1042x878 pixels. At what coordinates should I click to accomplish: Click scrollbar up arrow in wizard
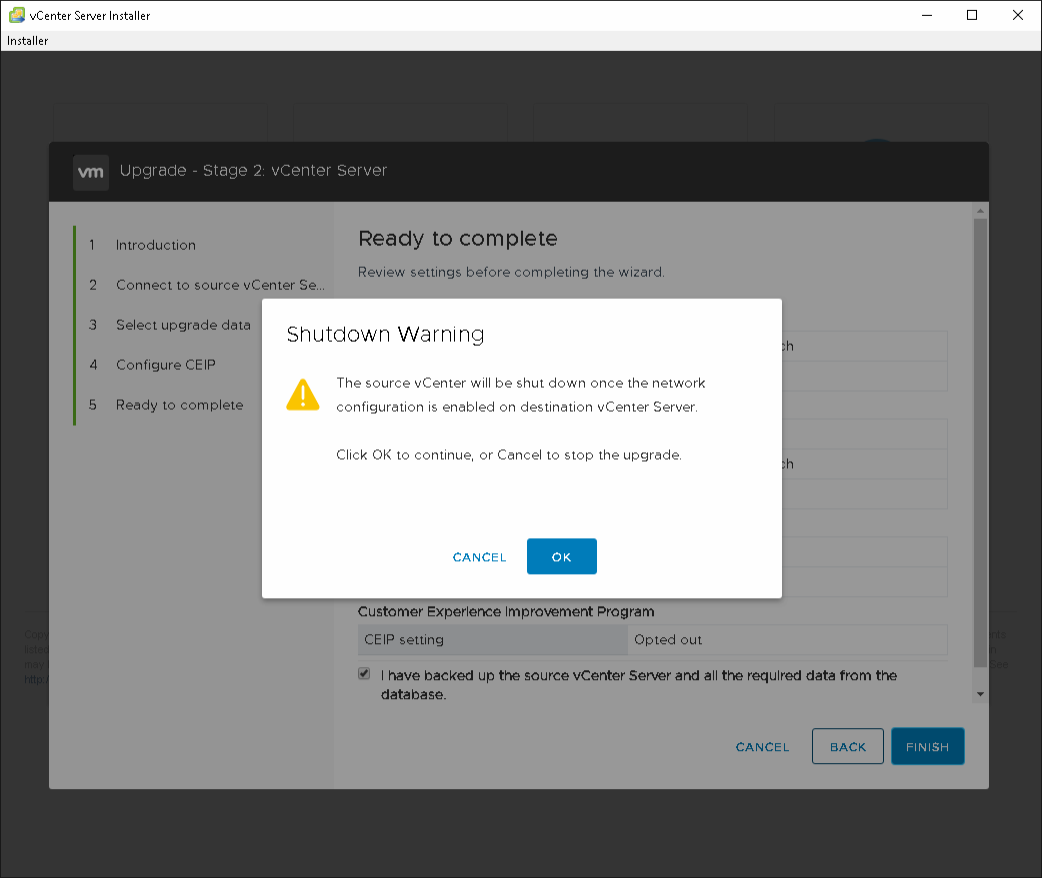tap(980, 211)
